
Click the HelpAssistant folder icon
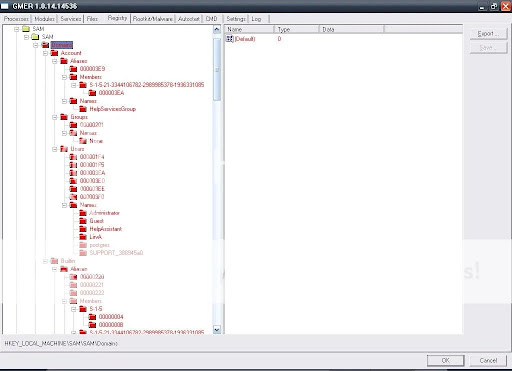[83, 229]
